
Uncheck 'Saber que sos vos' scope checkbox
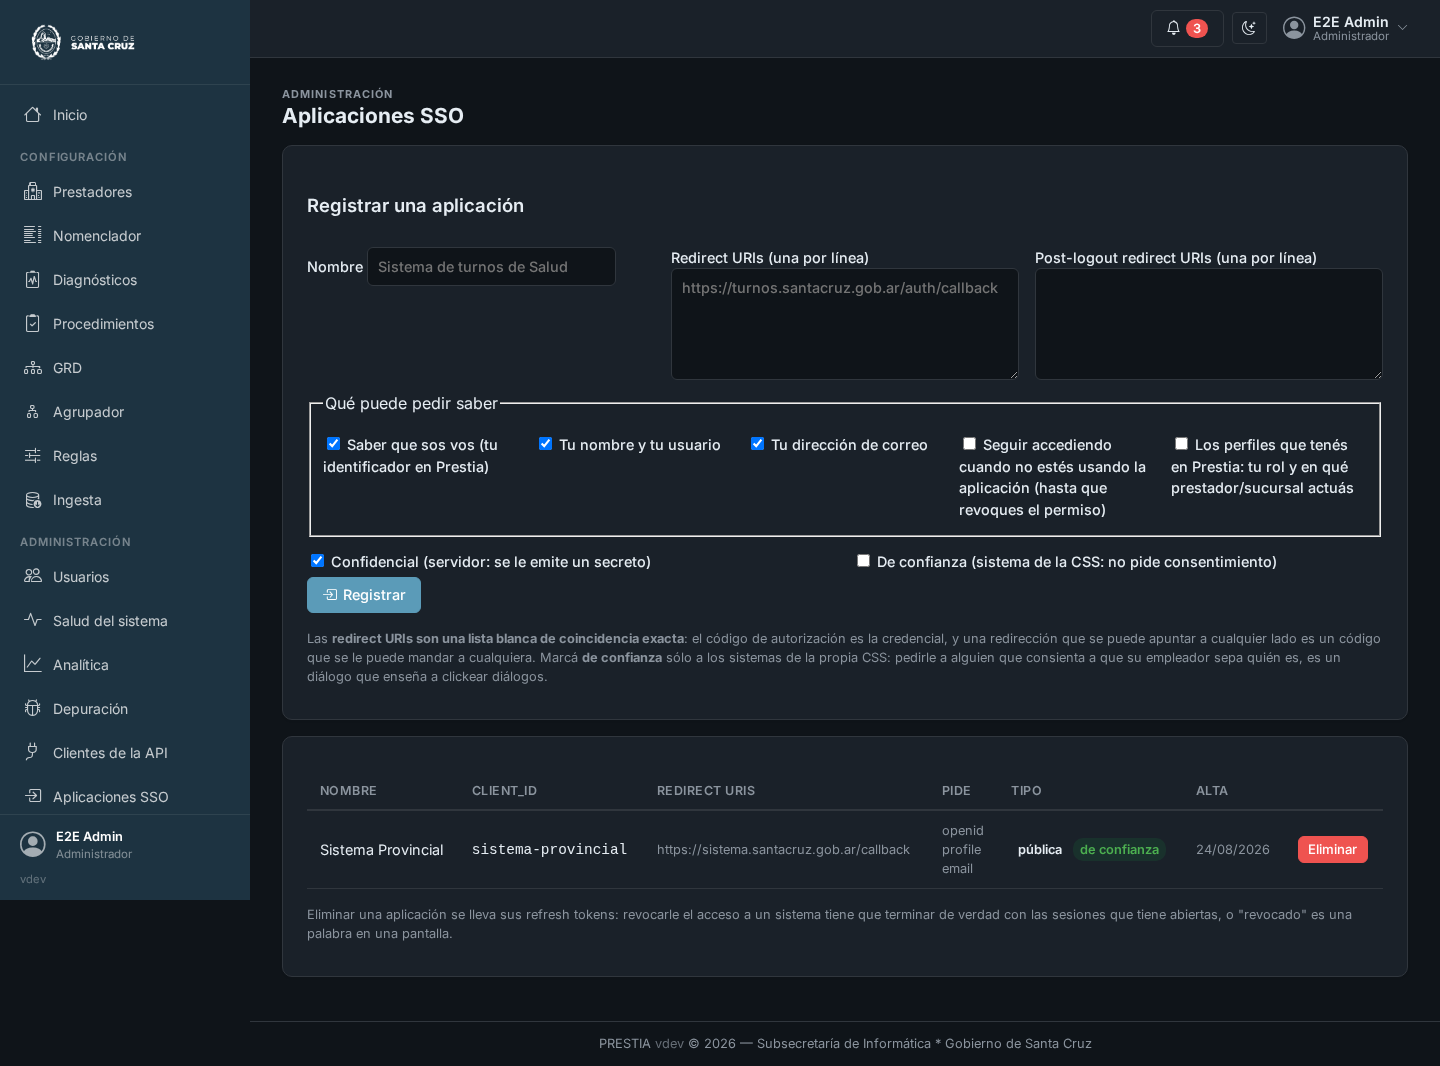[333, 444]
